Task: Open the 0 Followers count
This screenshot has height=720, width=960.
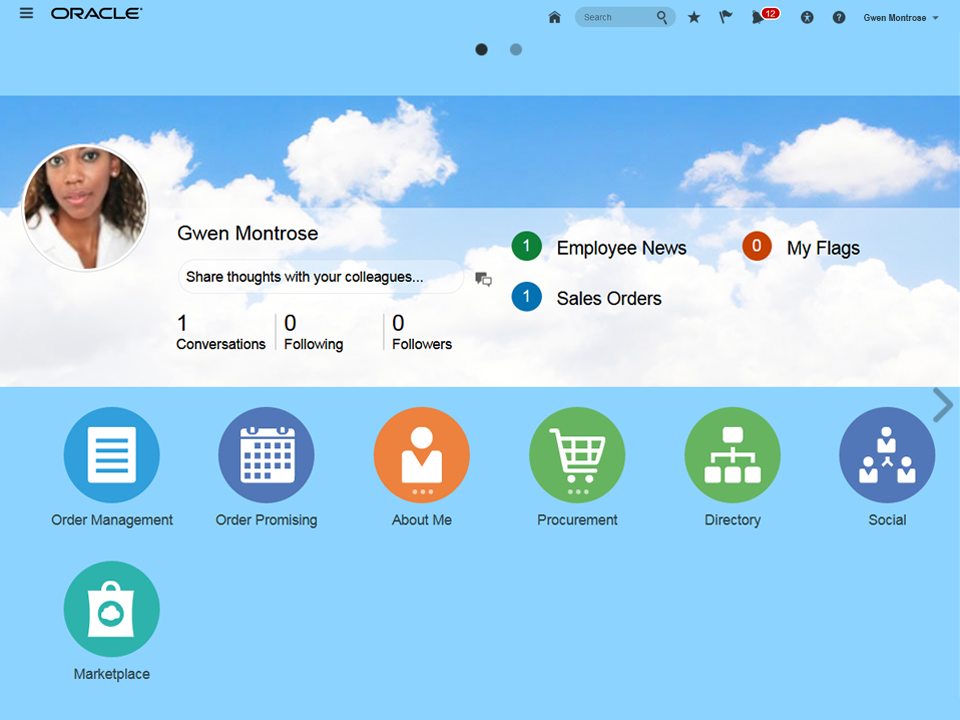Action: pyautogui.click(x=422, y=332)
